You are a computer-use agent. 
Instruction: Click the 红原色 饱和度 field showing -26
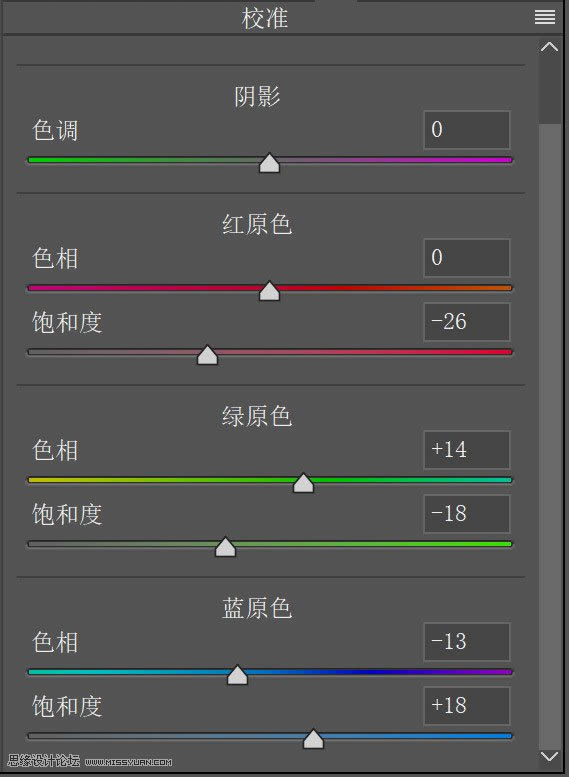(x=466, y=322)
